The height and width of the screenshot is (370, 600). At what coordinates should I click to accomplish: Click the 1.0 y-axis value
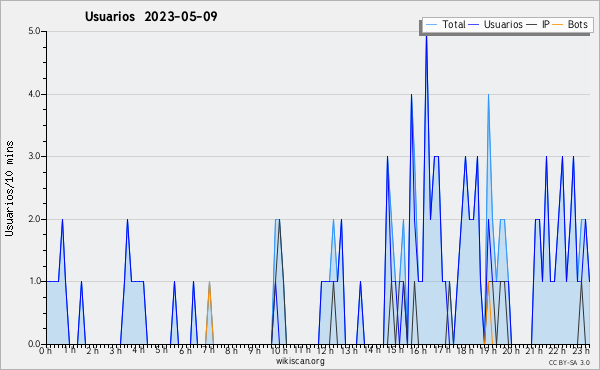(x=34, y=282)
